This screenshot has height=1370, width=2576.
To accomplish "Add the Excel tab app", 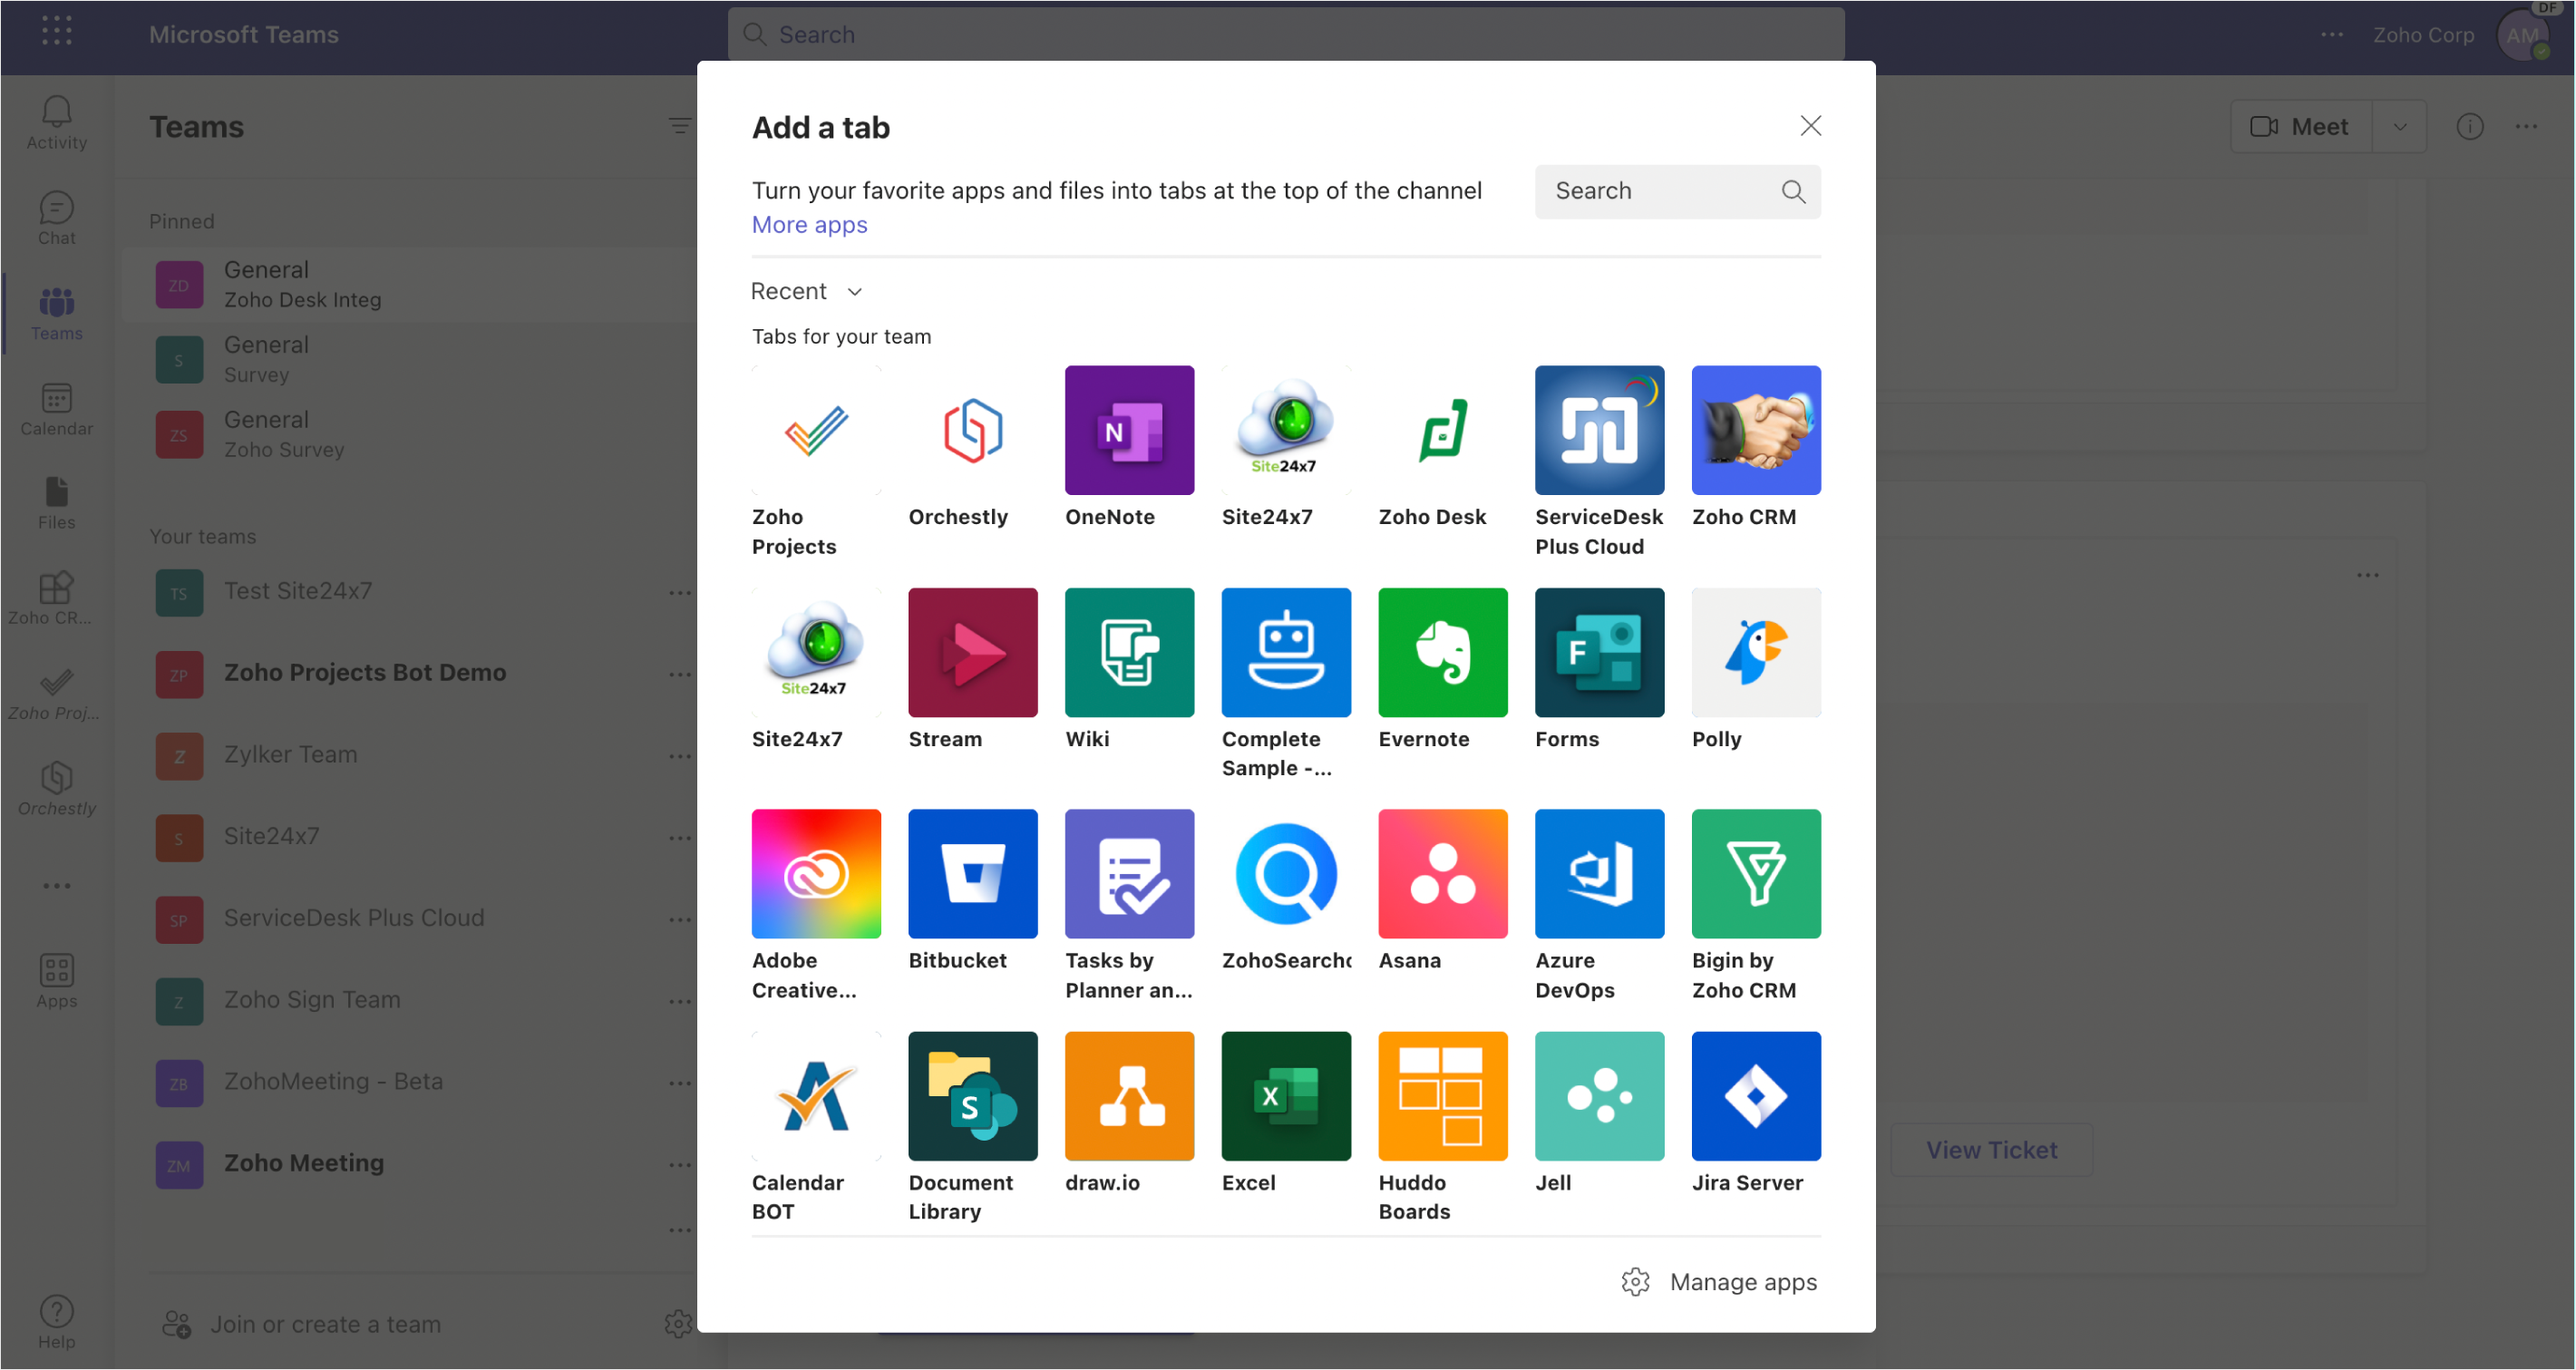I will [x=1286, y=1096].
